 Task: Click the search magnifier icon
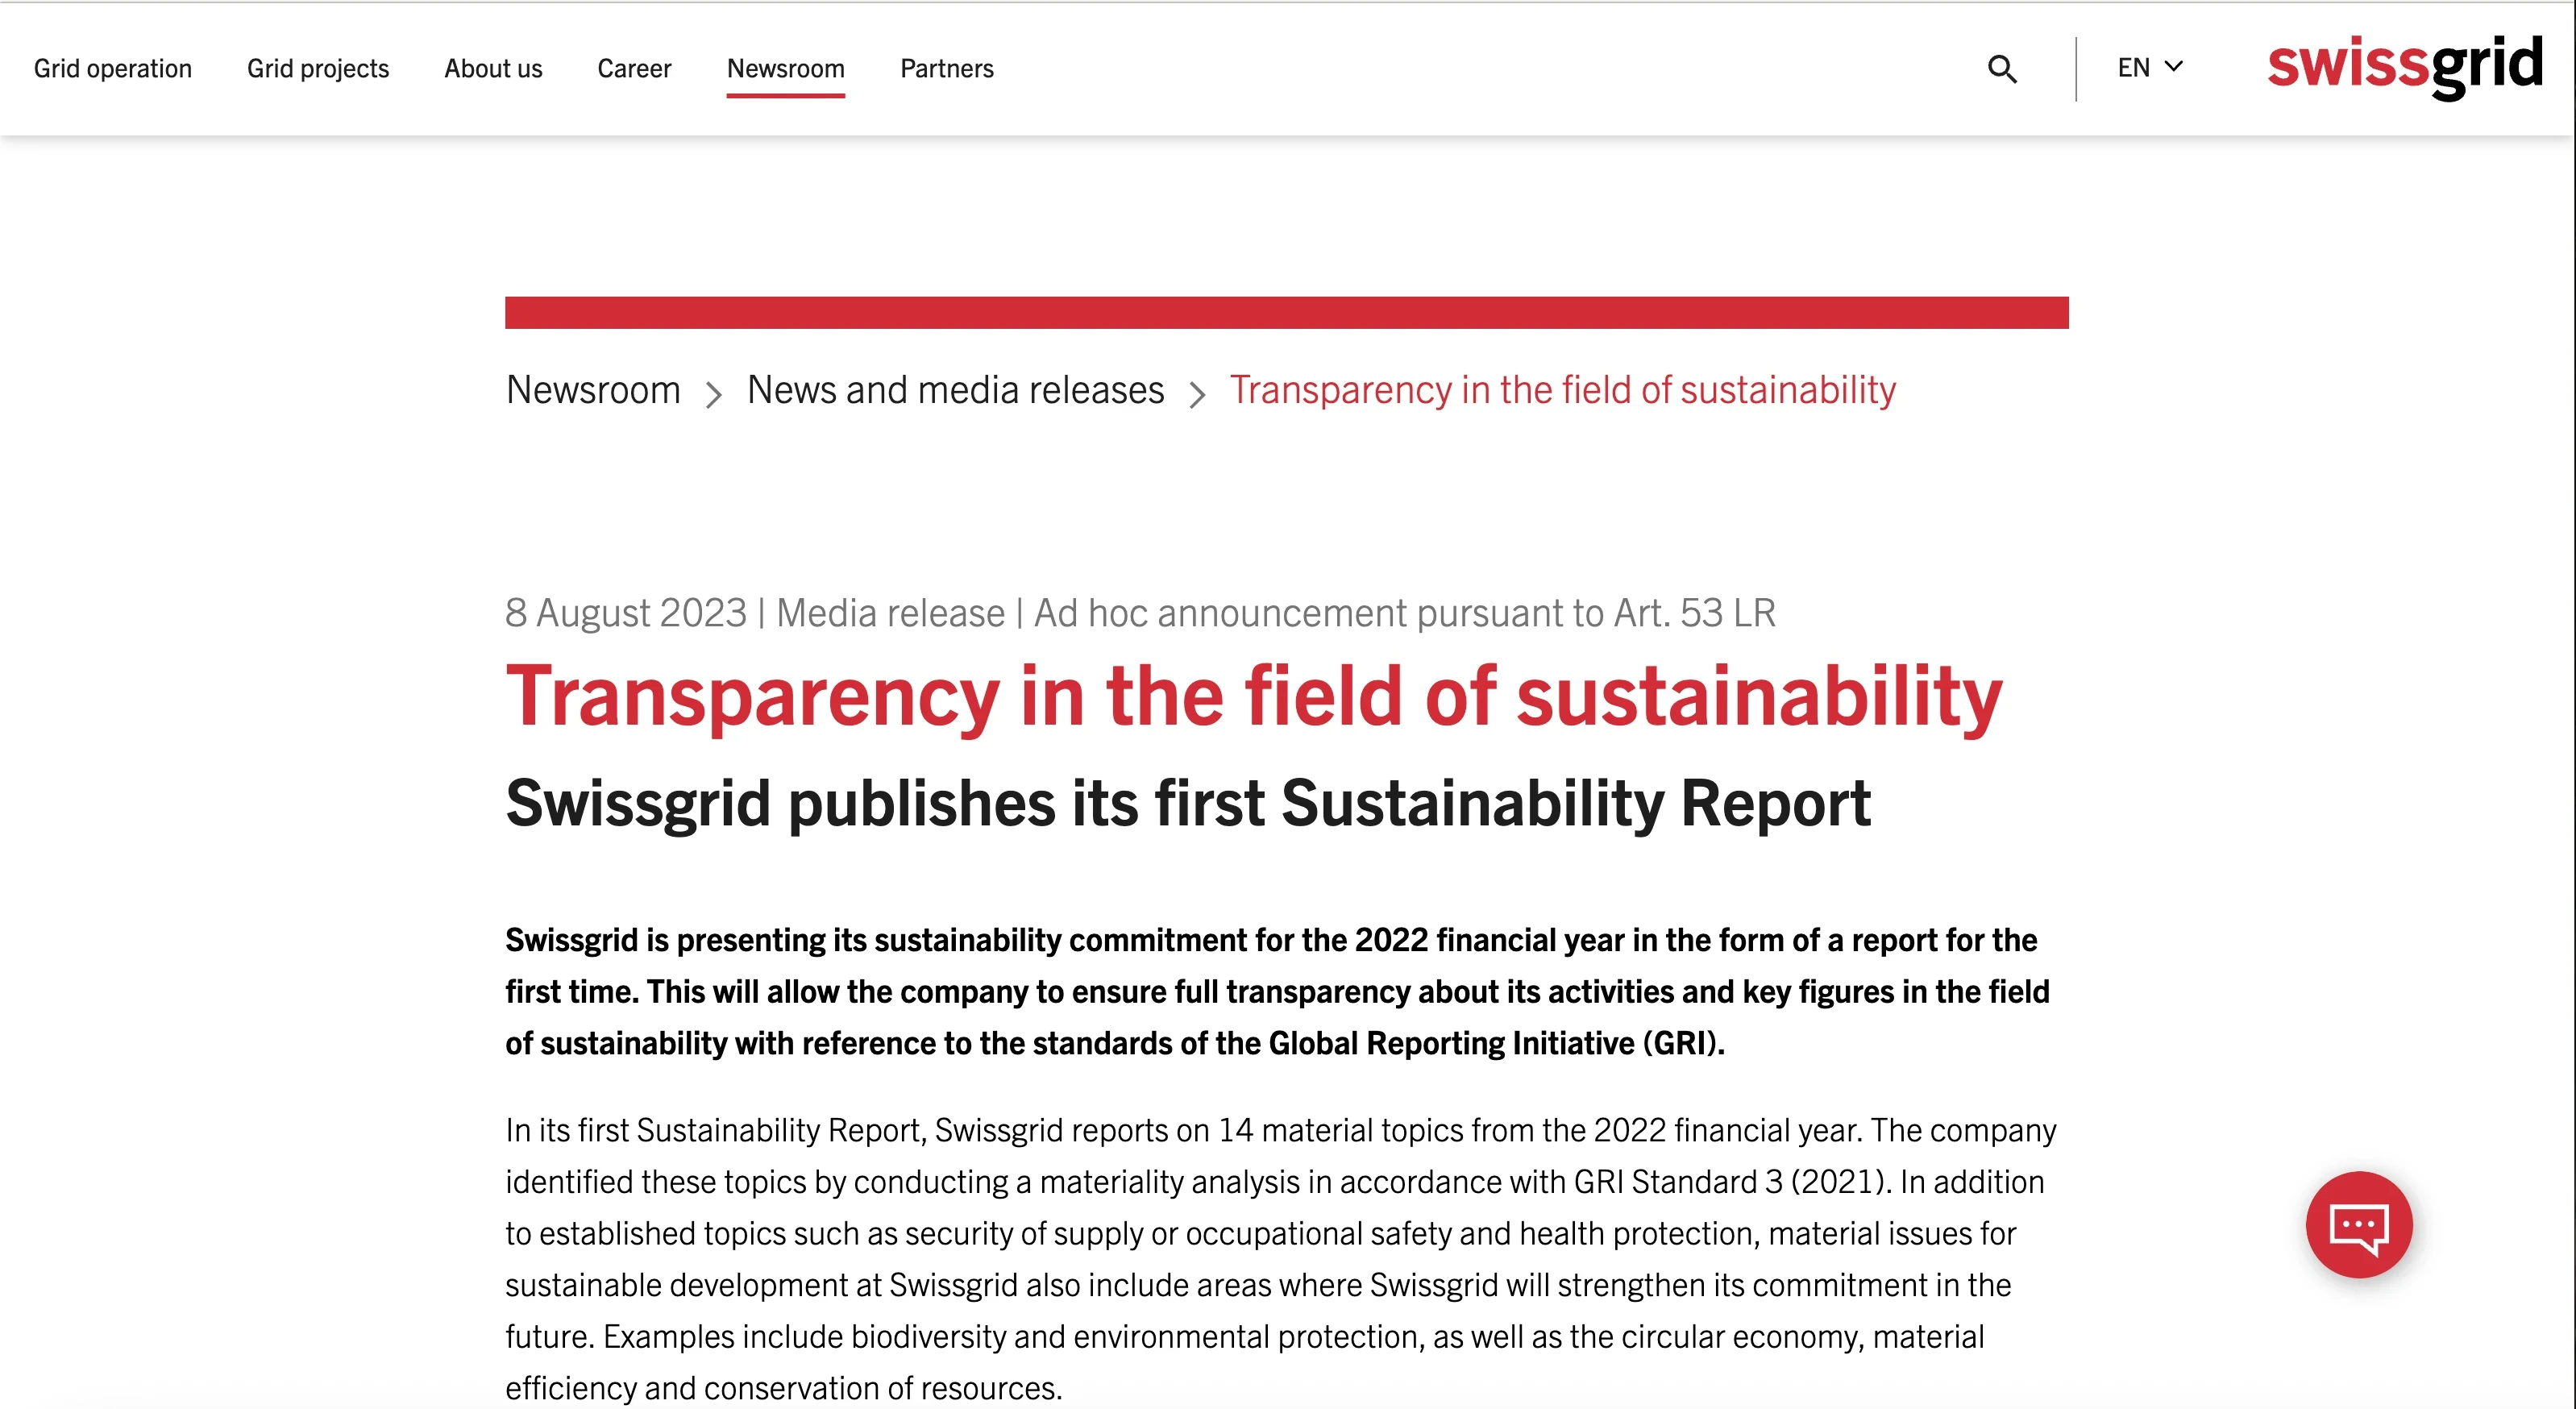coord(2001,69)
